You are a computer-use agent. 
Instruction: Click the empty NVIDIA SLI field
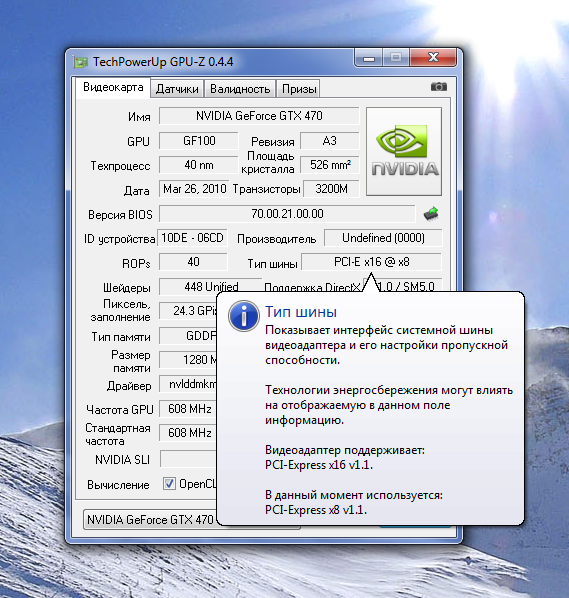click(x=188, y=459)
